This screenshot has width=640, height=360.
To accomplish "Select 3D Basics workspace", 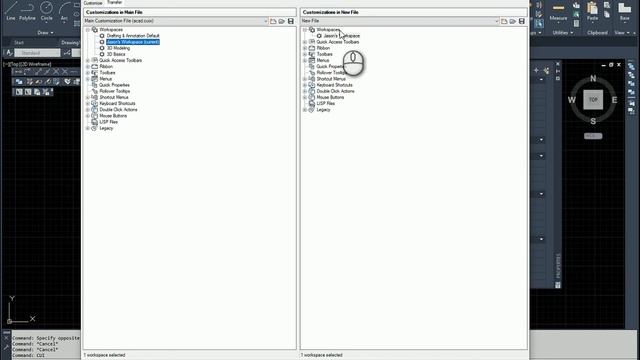I will 116,54.
